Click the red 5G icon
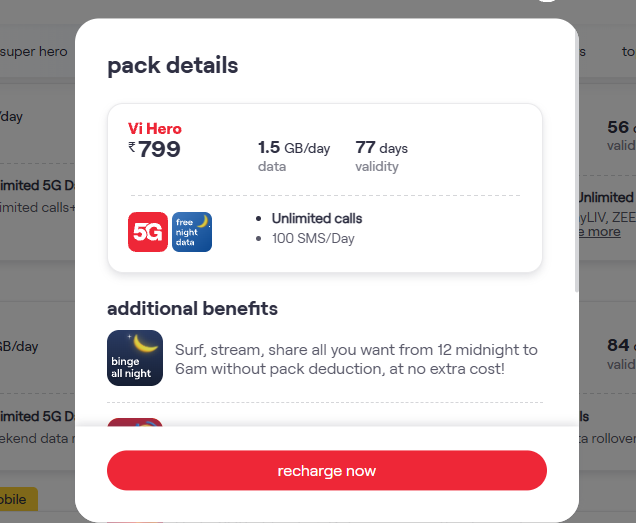Image resolution: width=636 pixels, height=523 pixels. pyautogui.click(x=148, y=232)
